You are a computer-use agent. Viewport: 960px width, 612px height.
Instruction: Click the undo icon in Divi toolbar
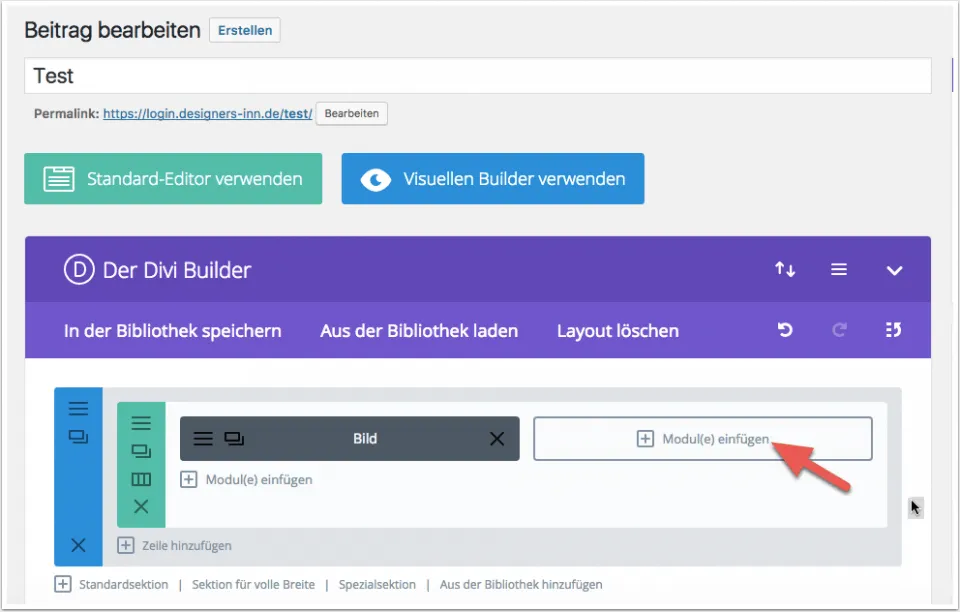pos(785,330)
